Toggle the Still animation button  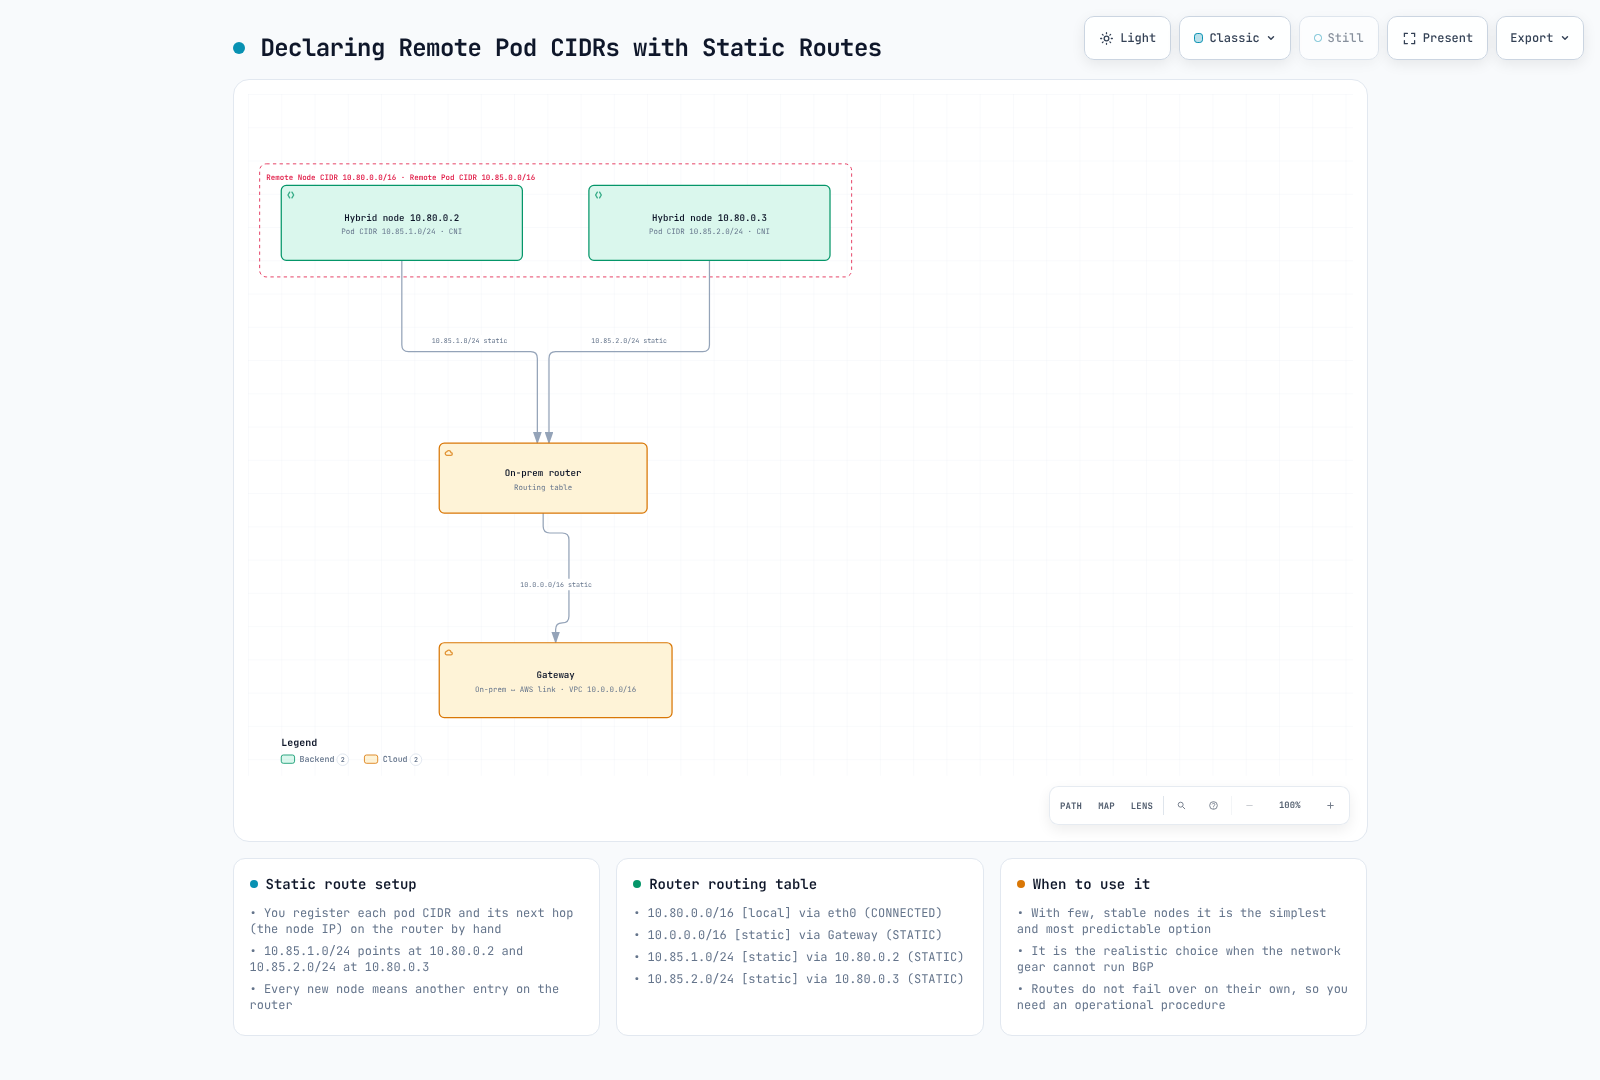click(1338, 38)
